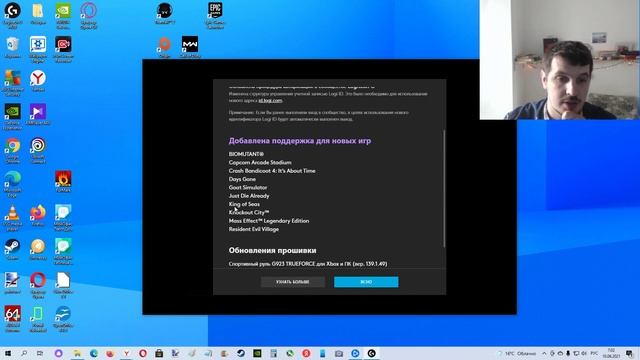Select Capcom Arcade Stadium entry

pyautogui.click(x=260, y=162)
